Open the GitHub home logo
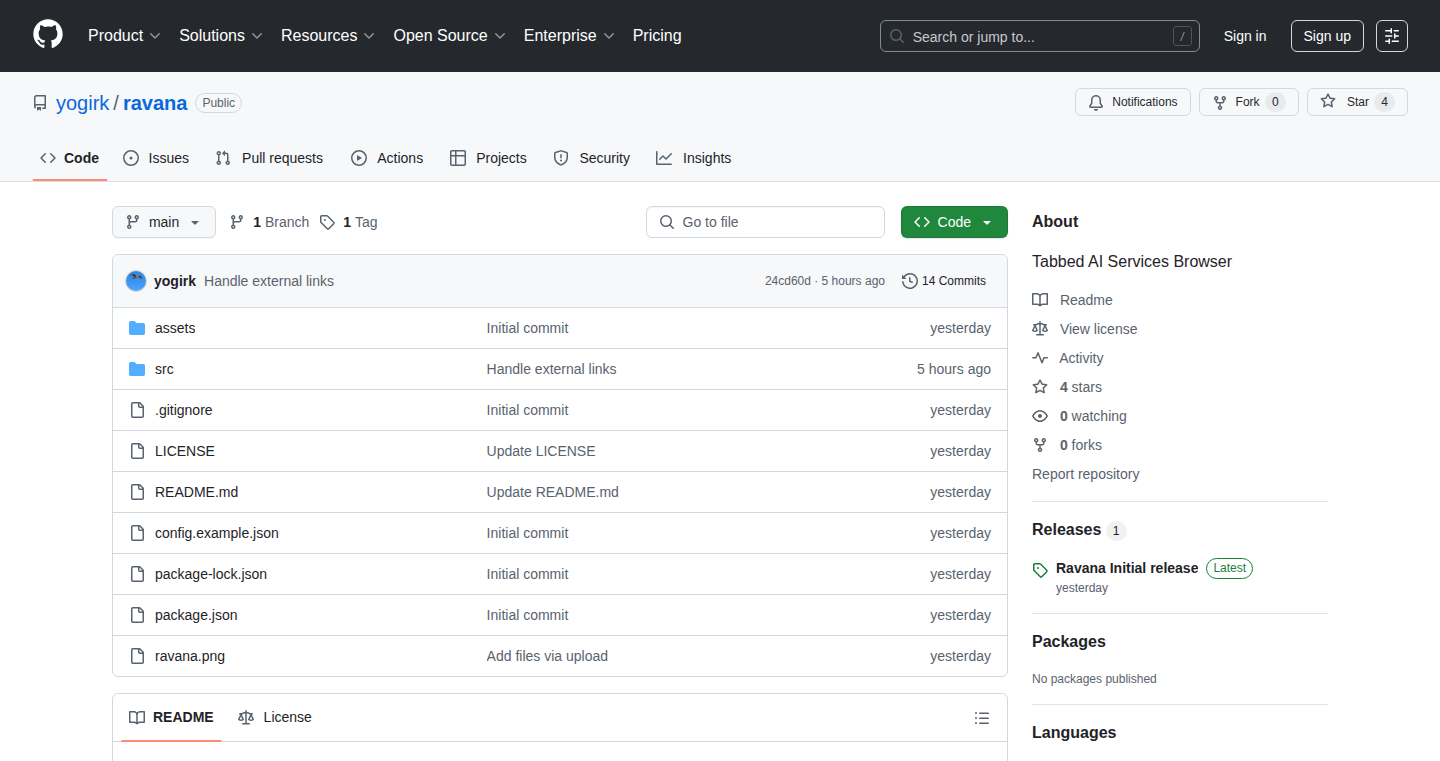The height and width of the screenshot is (761, 1440). (48, 35)
